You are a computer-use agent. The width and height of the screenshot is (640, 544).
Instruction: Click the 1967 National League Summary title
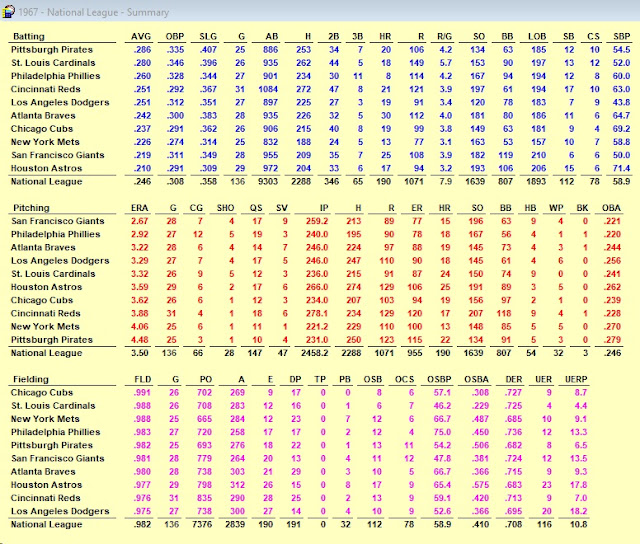[x=93, y=12]
